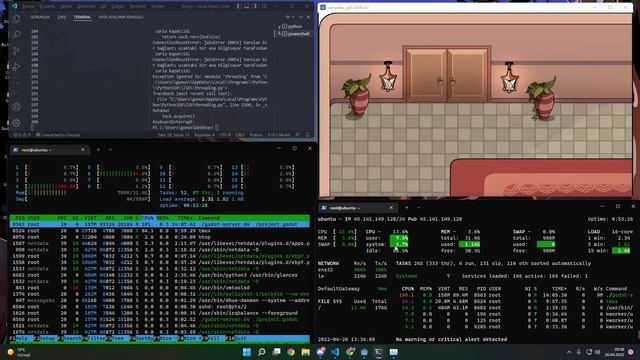
Task: Toggle VS Code panel layout icon
Action: click(x=247, y=6)
